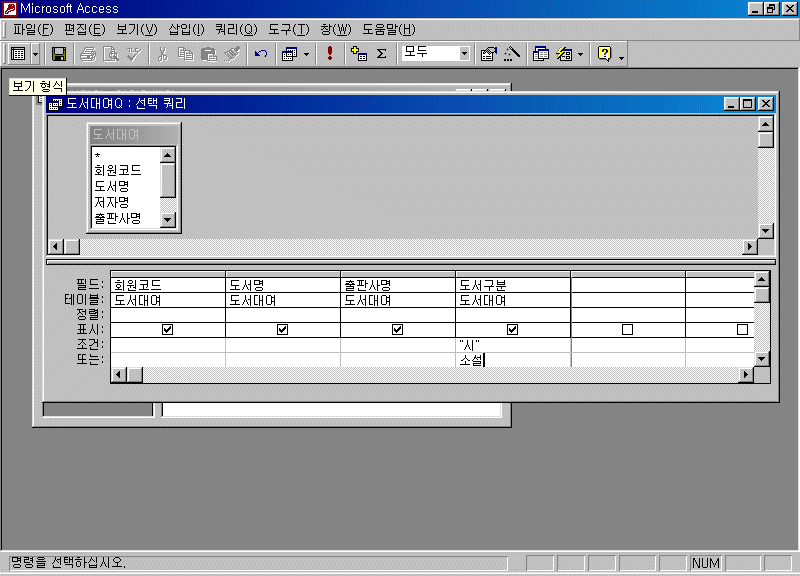
Task: Click the Database Window icon
Action: click(541, 54)
